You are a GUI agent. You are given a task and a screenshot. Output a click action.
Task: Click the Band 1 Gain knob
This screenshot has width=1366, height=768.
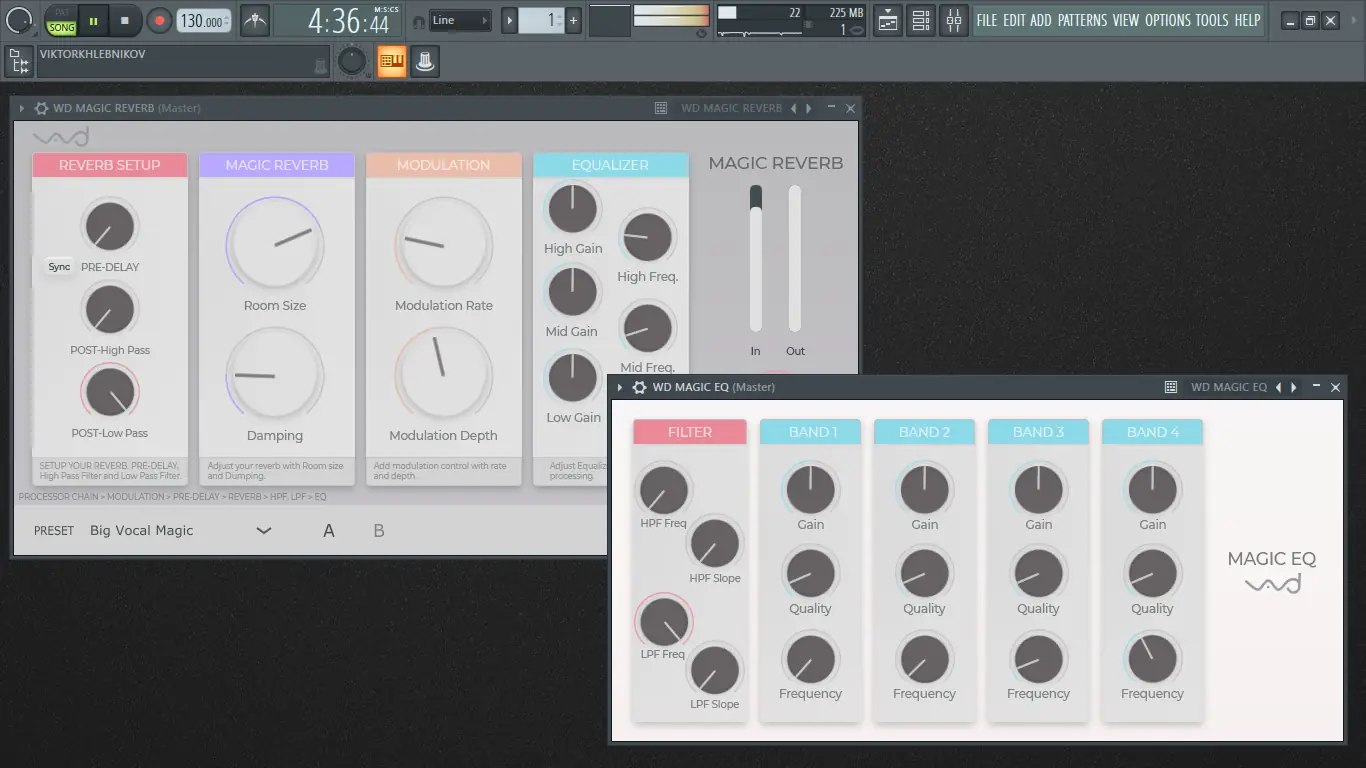pos(810,490)
